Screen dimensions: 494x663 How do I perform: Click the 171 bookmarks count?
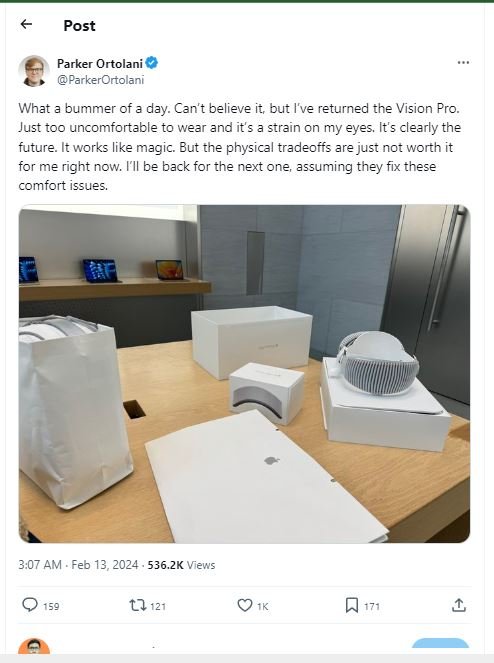pos(372,606)
